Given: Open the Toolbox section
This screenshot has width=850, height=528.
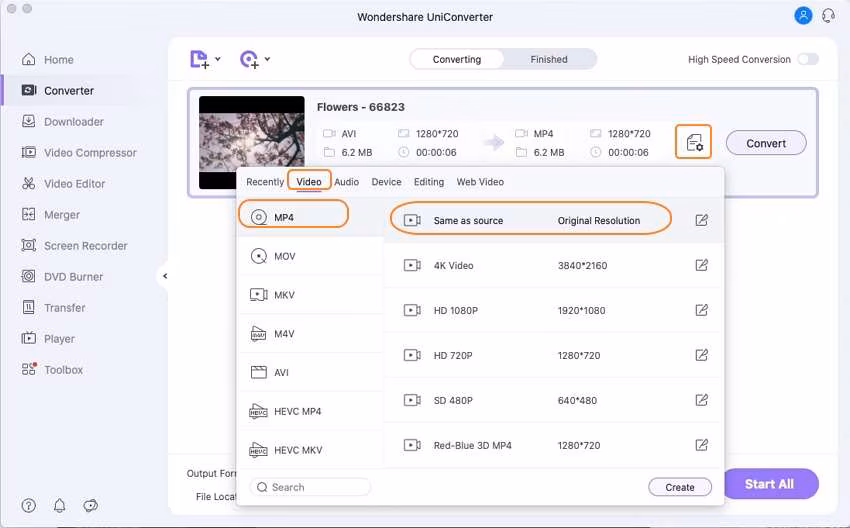Looking at the screenshot, I should [52, 370].
